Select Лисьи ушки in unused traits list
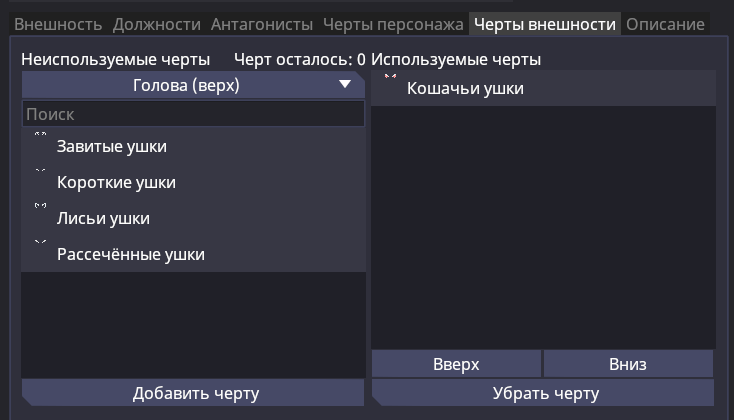 click(x=104, y=219)
